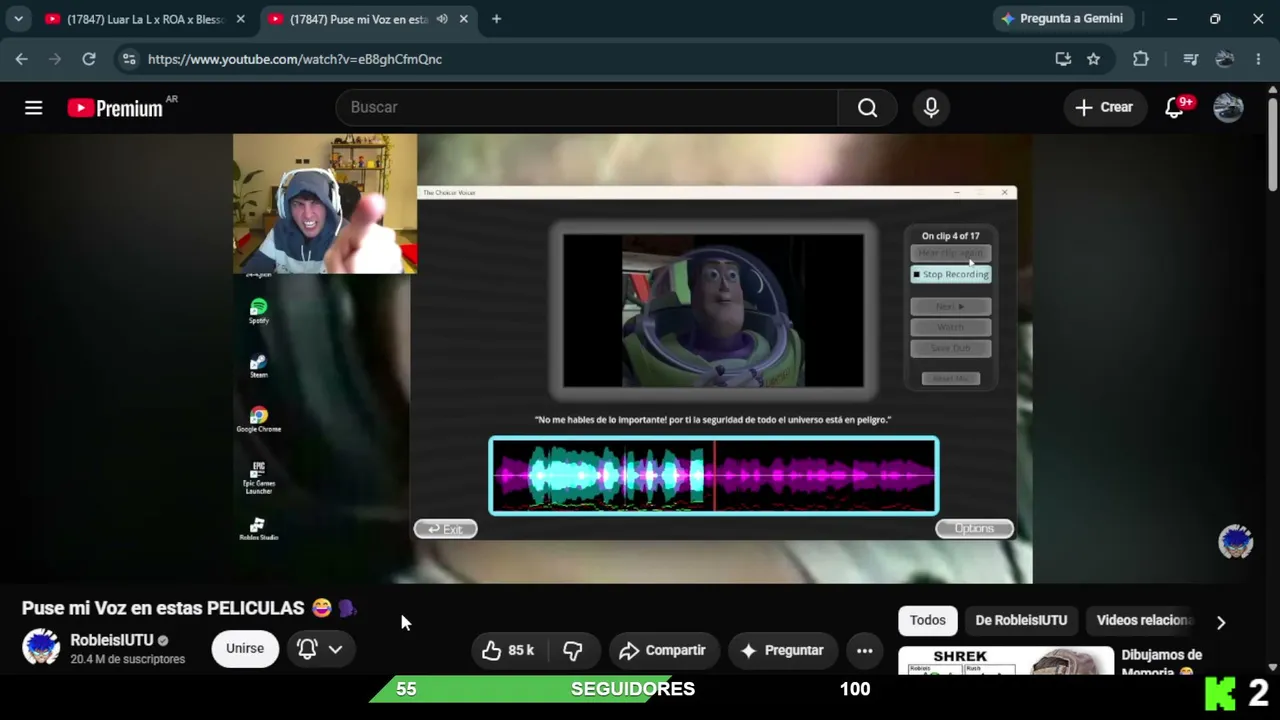The height and width of the screenshot is (720, 1280).
Task: Open the SHREK video thumbnail
Action: point(1006,660)
